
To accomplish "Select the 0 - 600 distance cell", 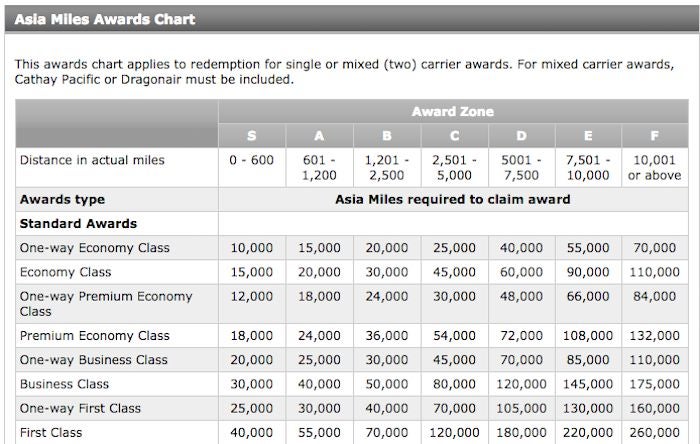I will [x=251, y=160].
